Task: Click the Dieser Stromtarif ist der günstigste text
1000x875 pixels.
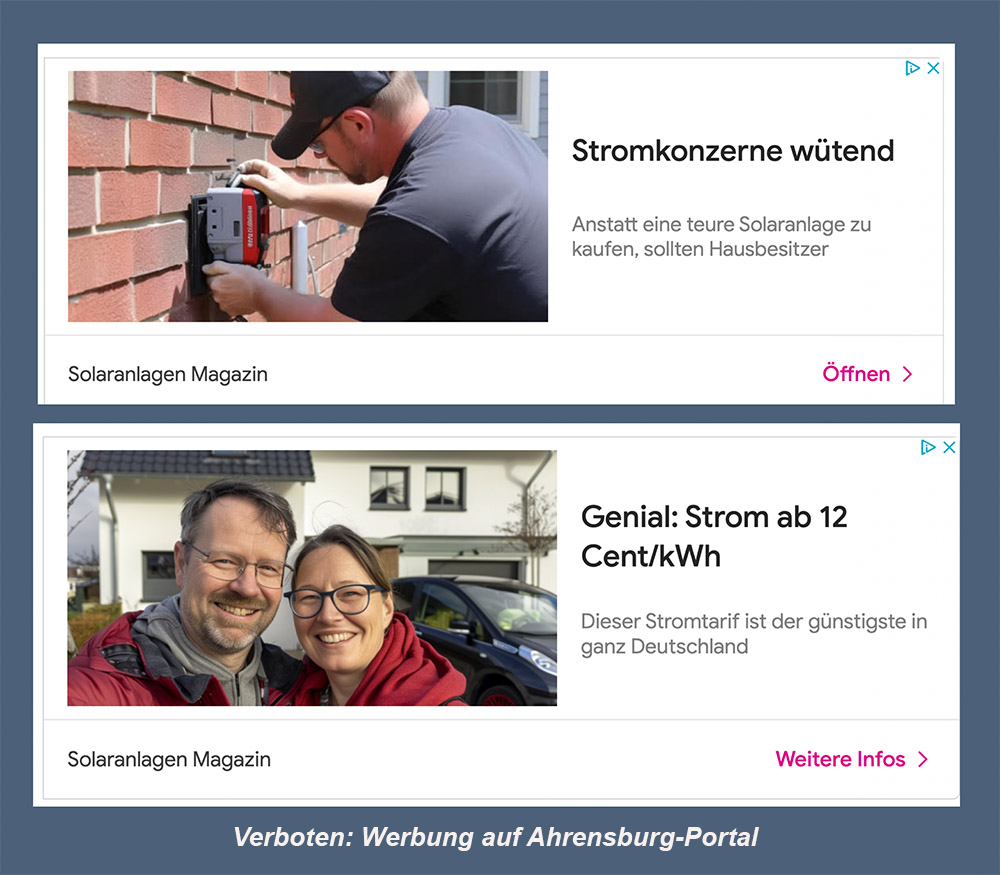Action: coord(754,634)
